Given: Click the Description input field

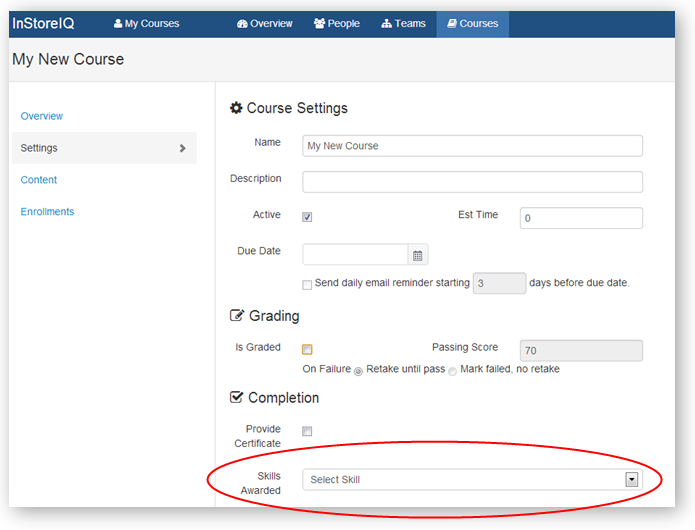Looking at the screenshot, I should [x=472, y=182].
